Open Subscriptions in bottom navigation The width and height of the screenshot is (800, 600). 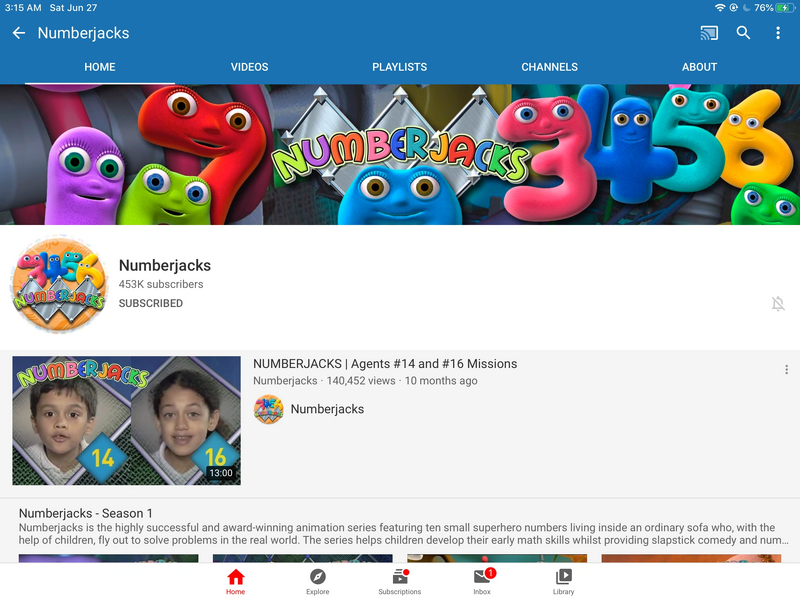coord(399,581)
